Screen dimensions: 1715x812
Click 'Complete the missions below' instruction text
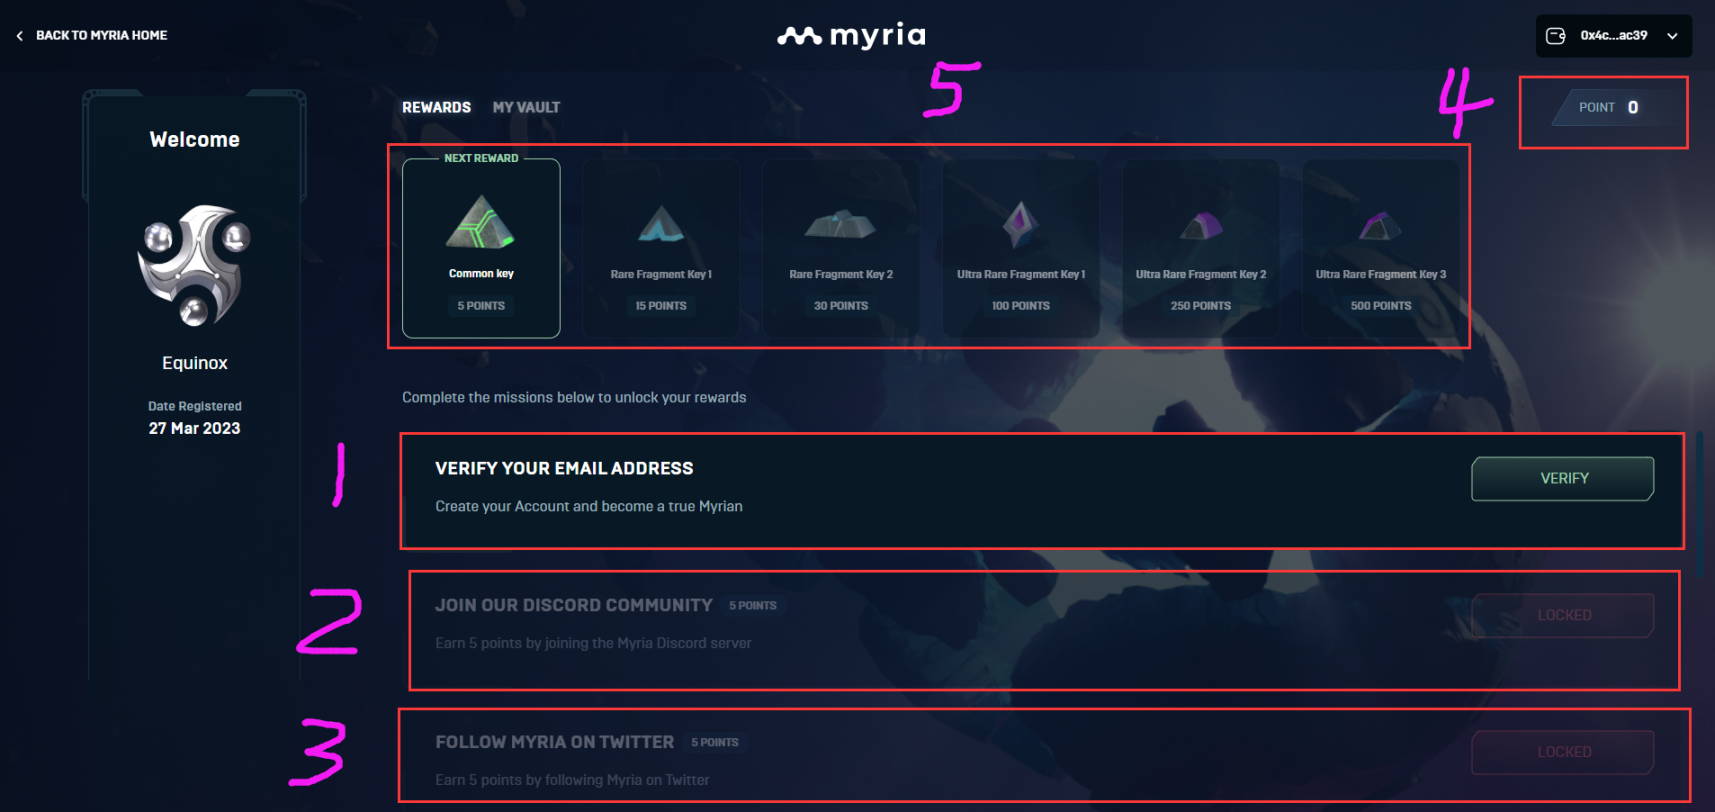[574, 397]
